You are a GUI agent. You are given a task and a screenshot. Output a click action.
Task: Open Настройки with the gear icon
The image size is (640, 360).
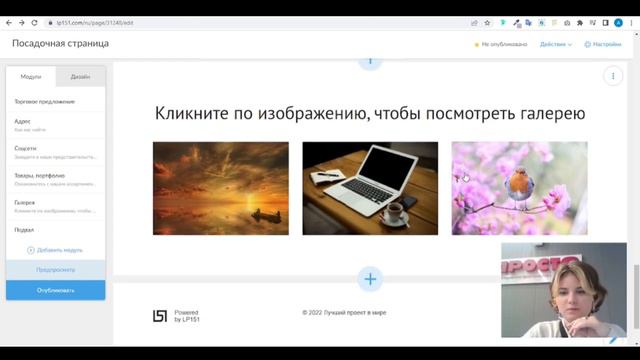click(x=603, y=44)
